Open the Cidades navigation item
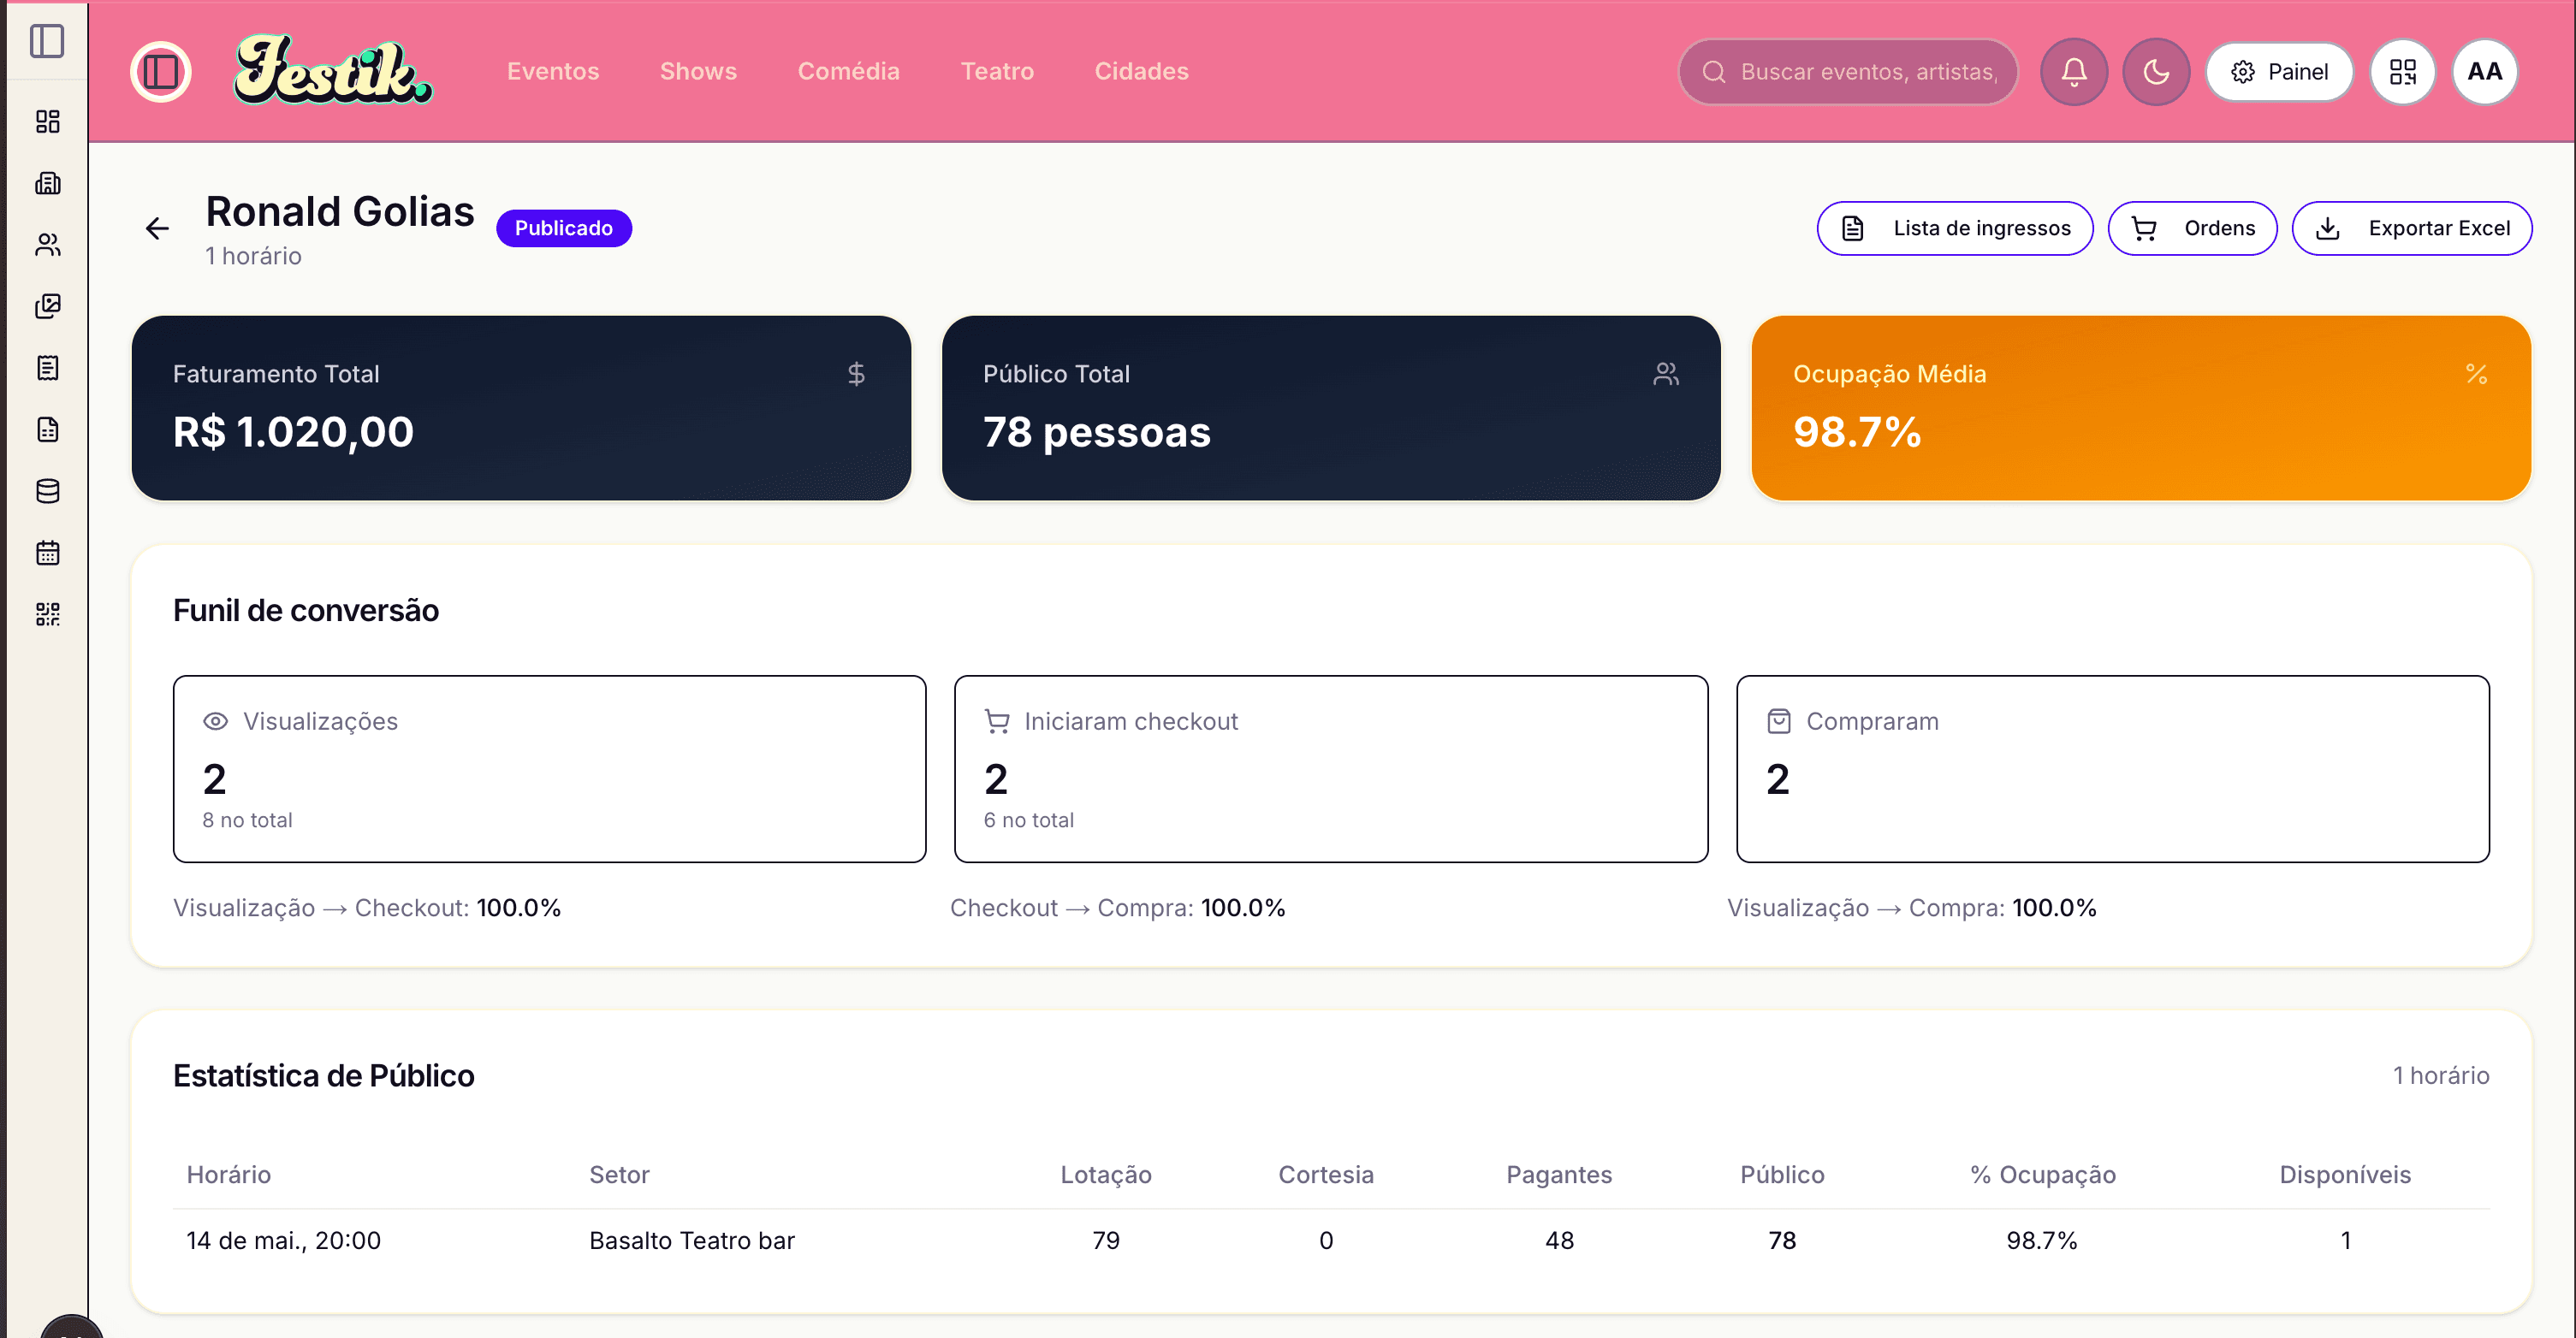 pos(1141,72)
